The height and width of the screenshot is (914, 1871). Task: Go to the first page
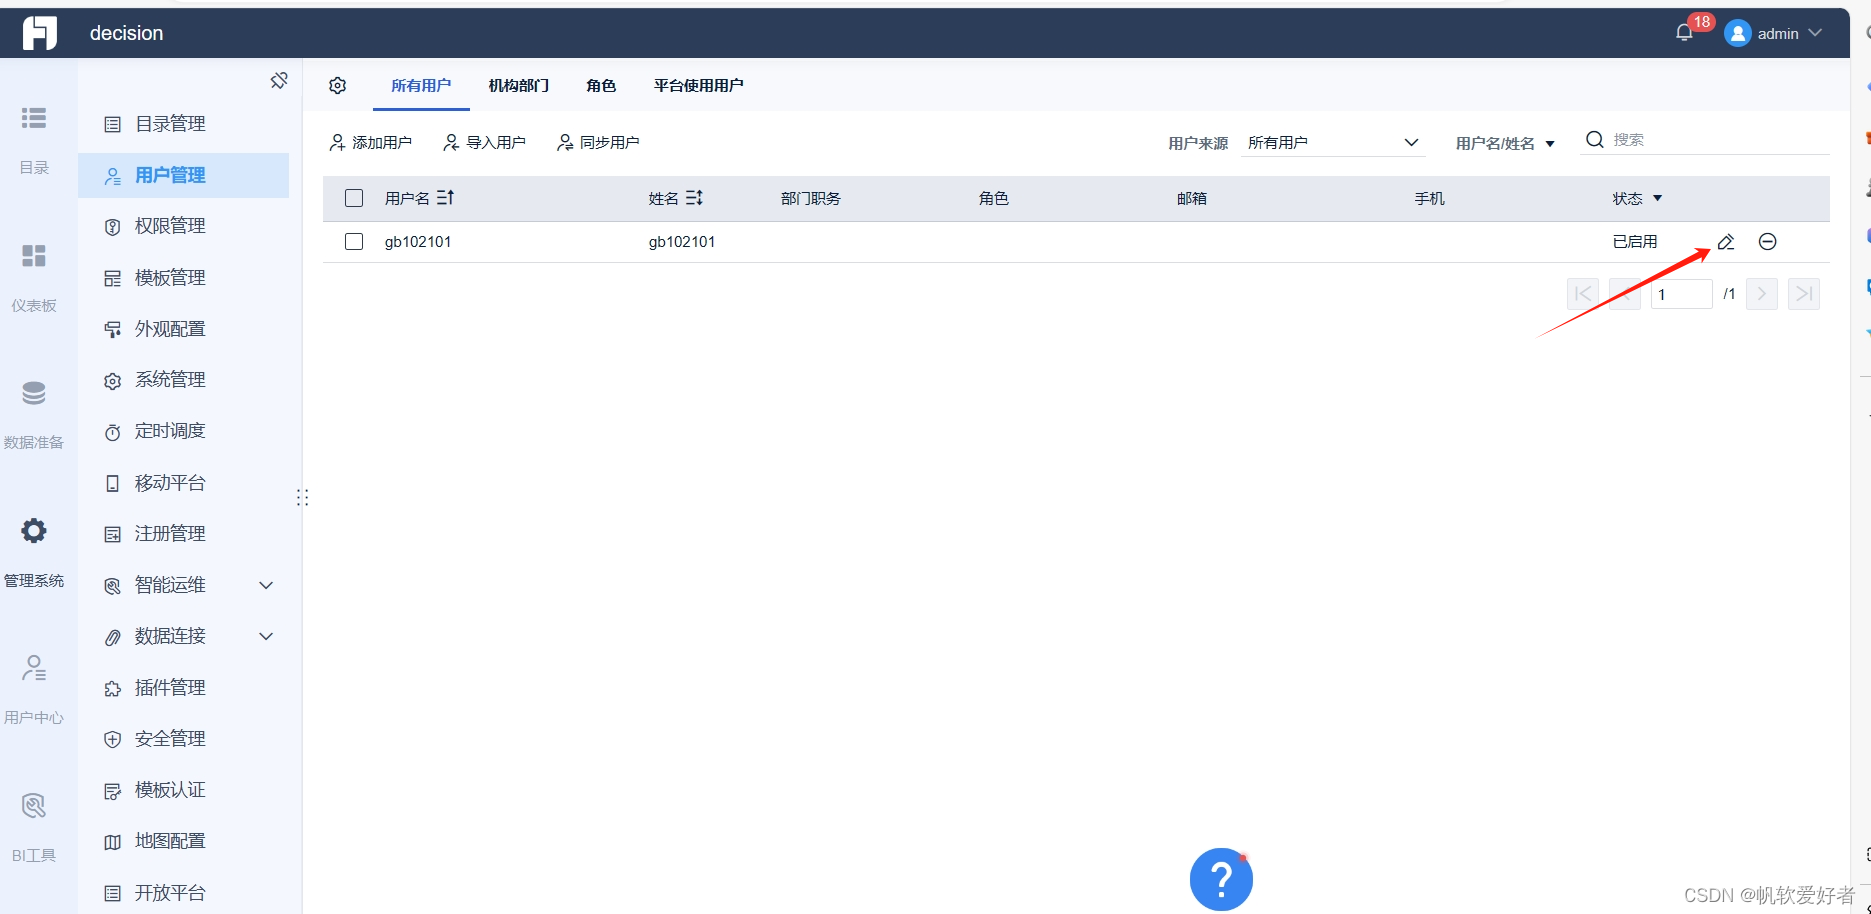[x=1583, y=294]
